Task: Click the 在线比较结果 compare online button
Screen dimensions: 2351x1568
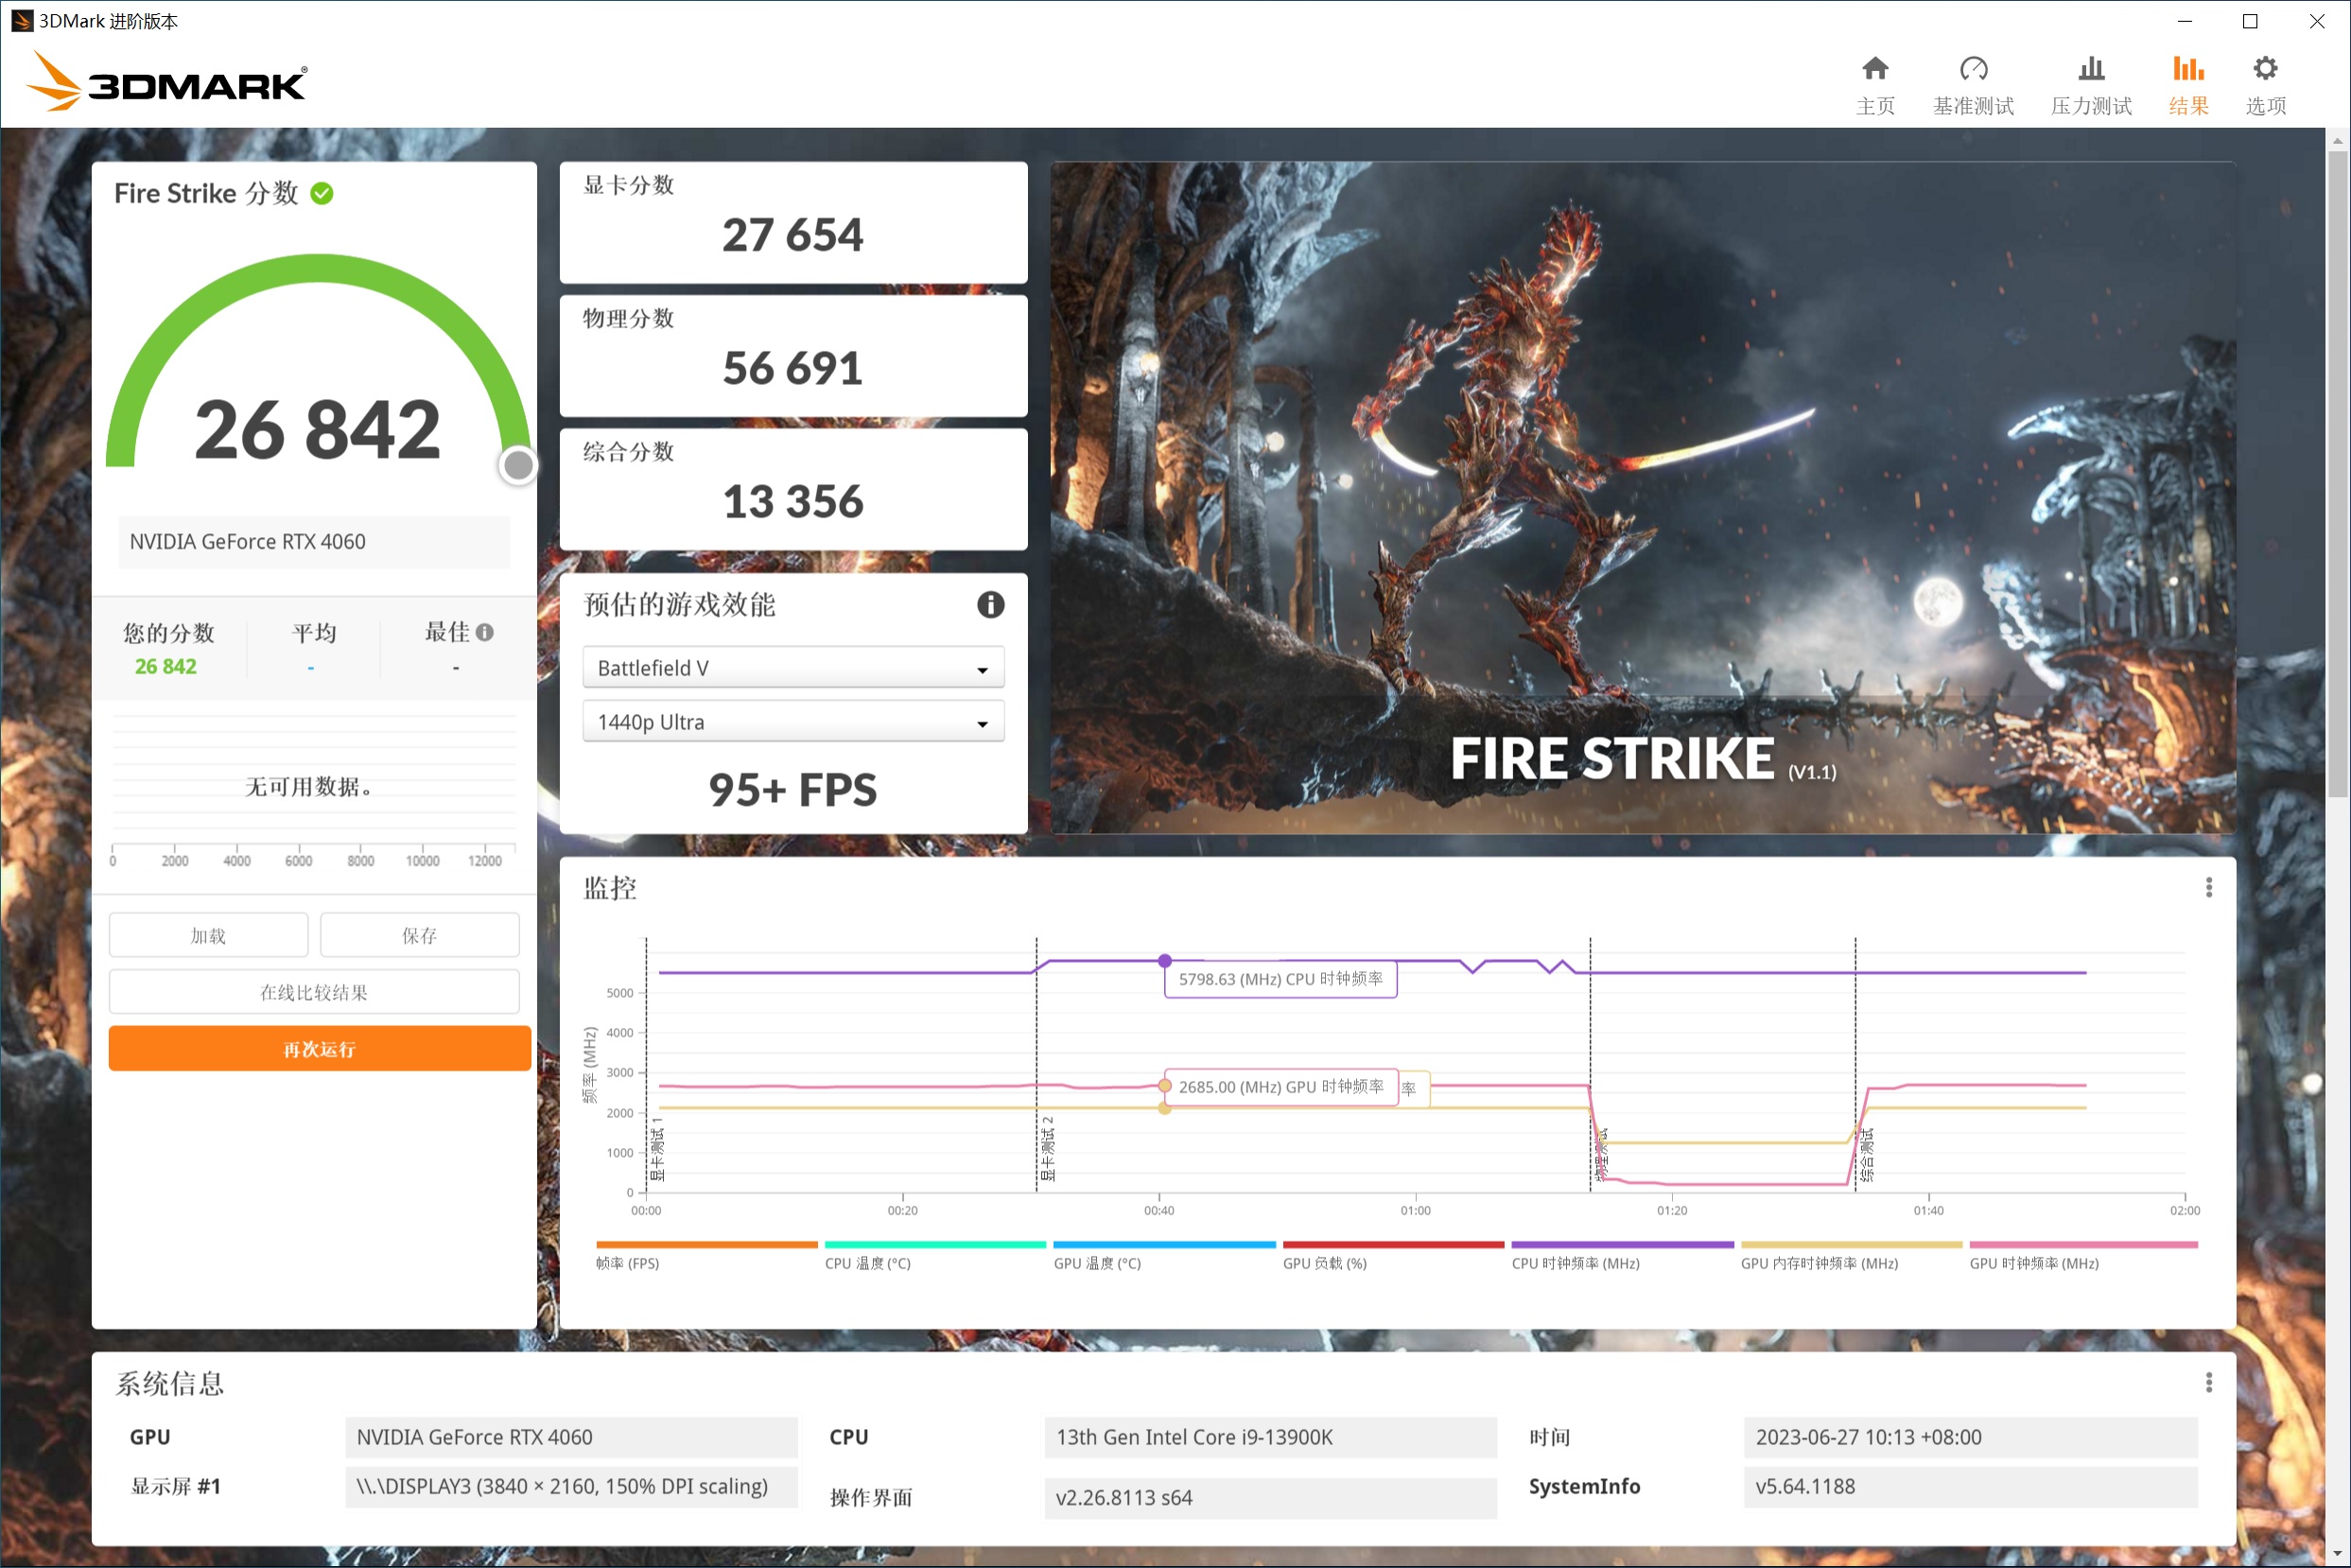Action: click(x=314, y=992)
